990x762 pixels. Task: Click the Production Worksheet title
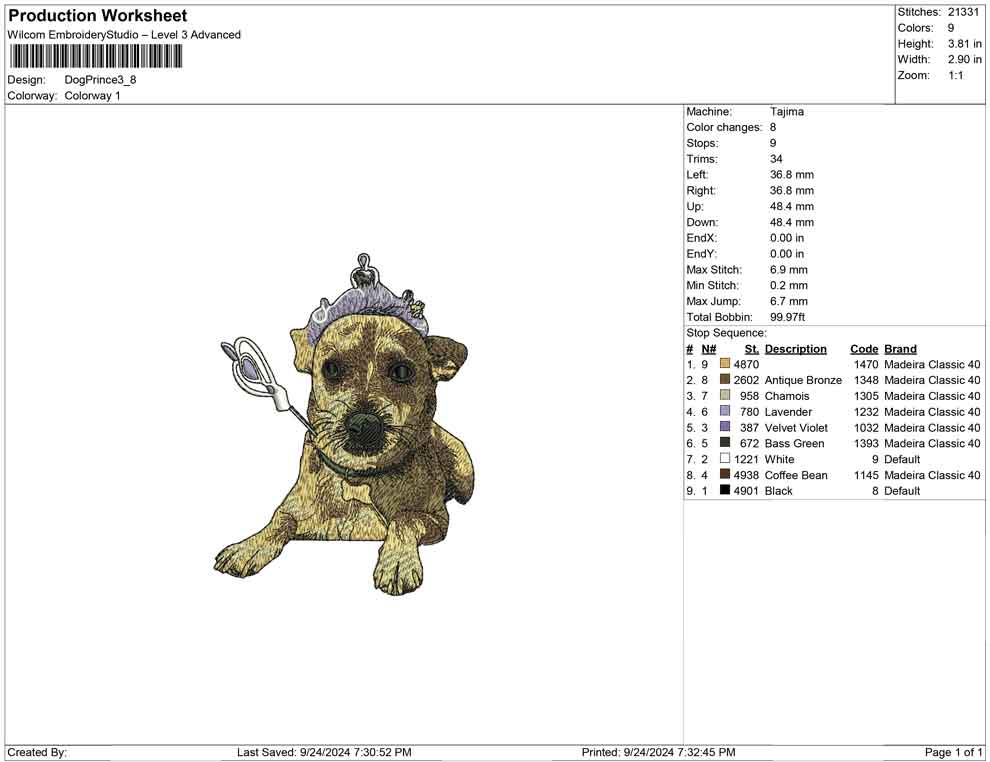[x=98, y=16]
